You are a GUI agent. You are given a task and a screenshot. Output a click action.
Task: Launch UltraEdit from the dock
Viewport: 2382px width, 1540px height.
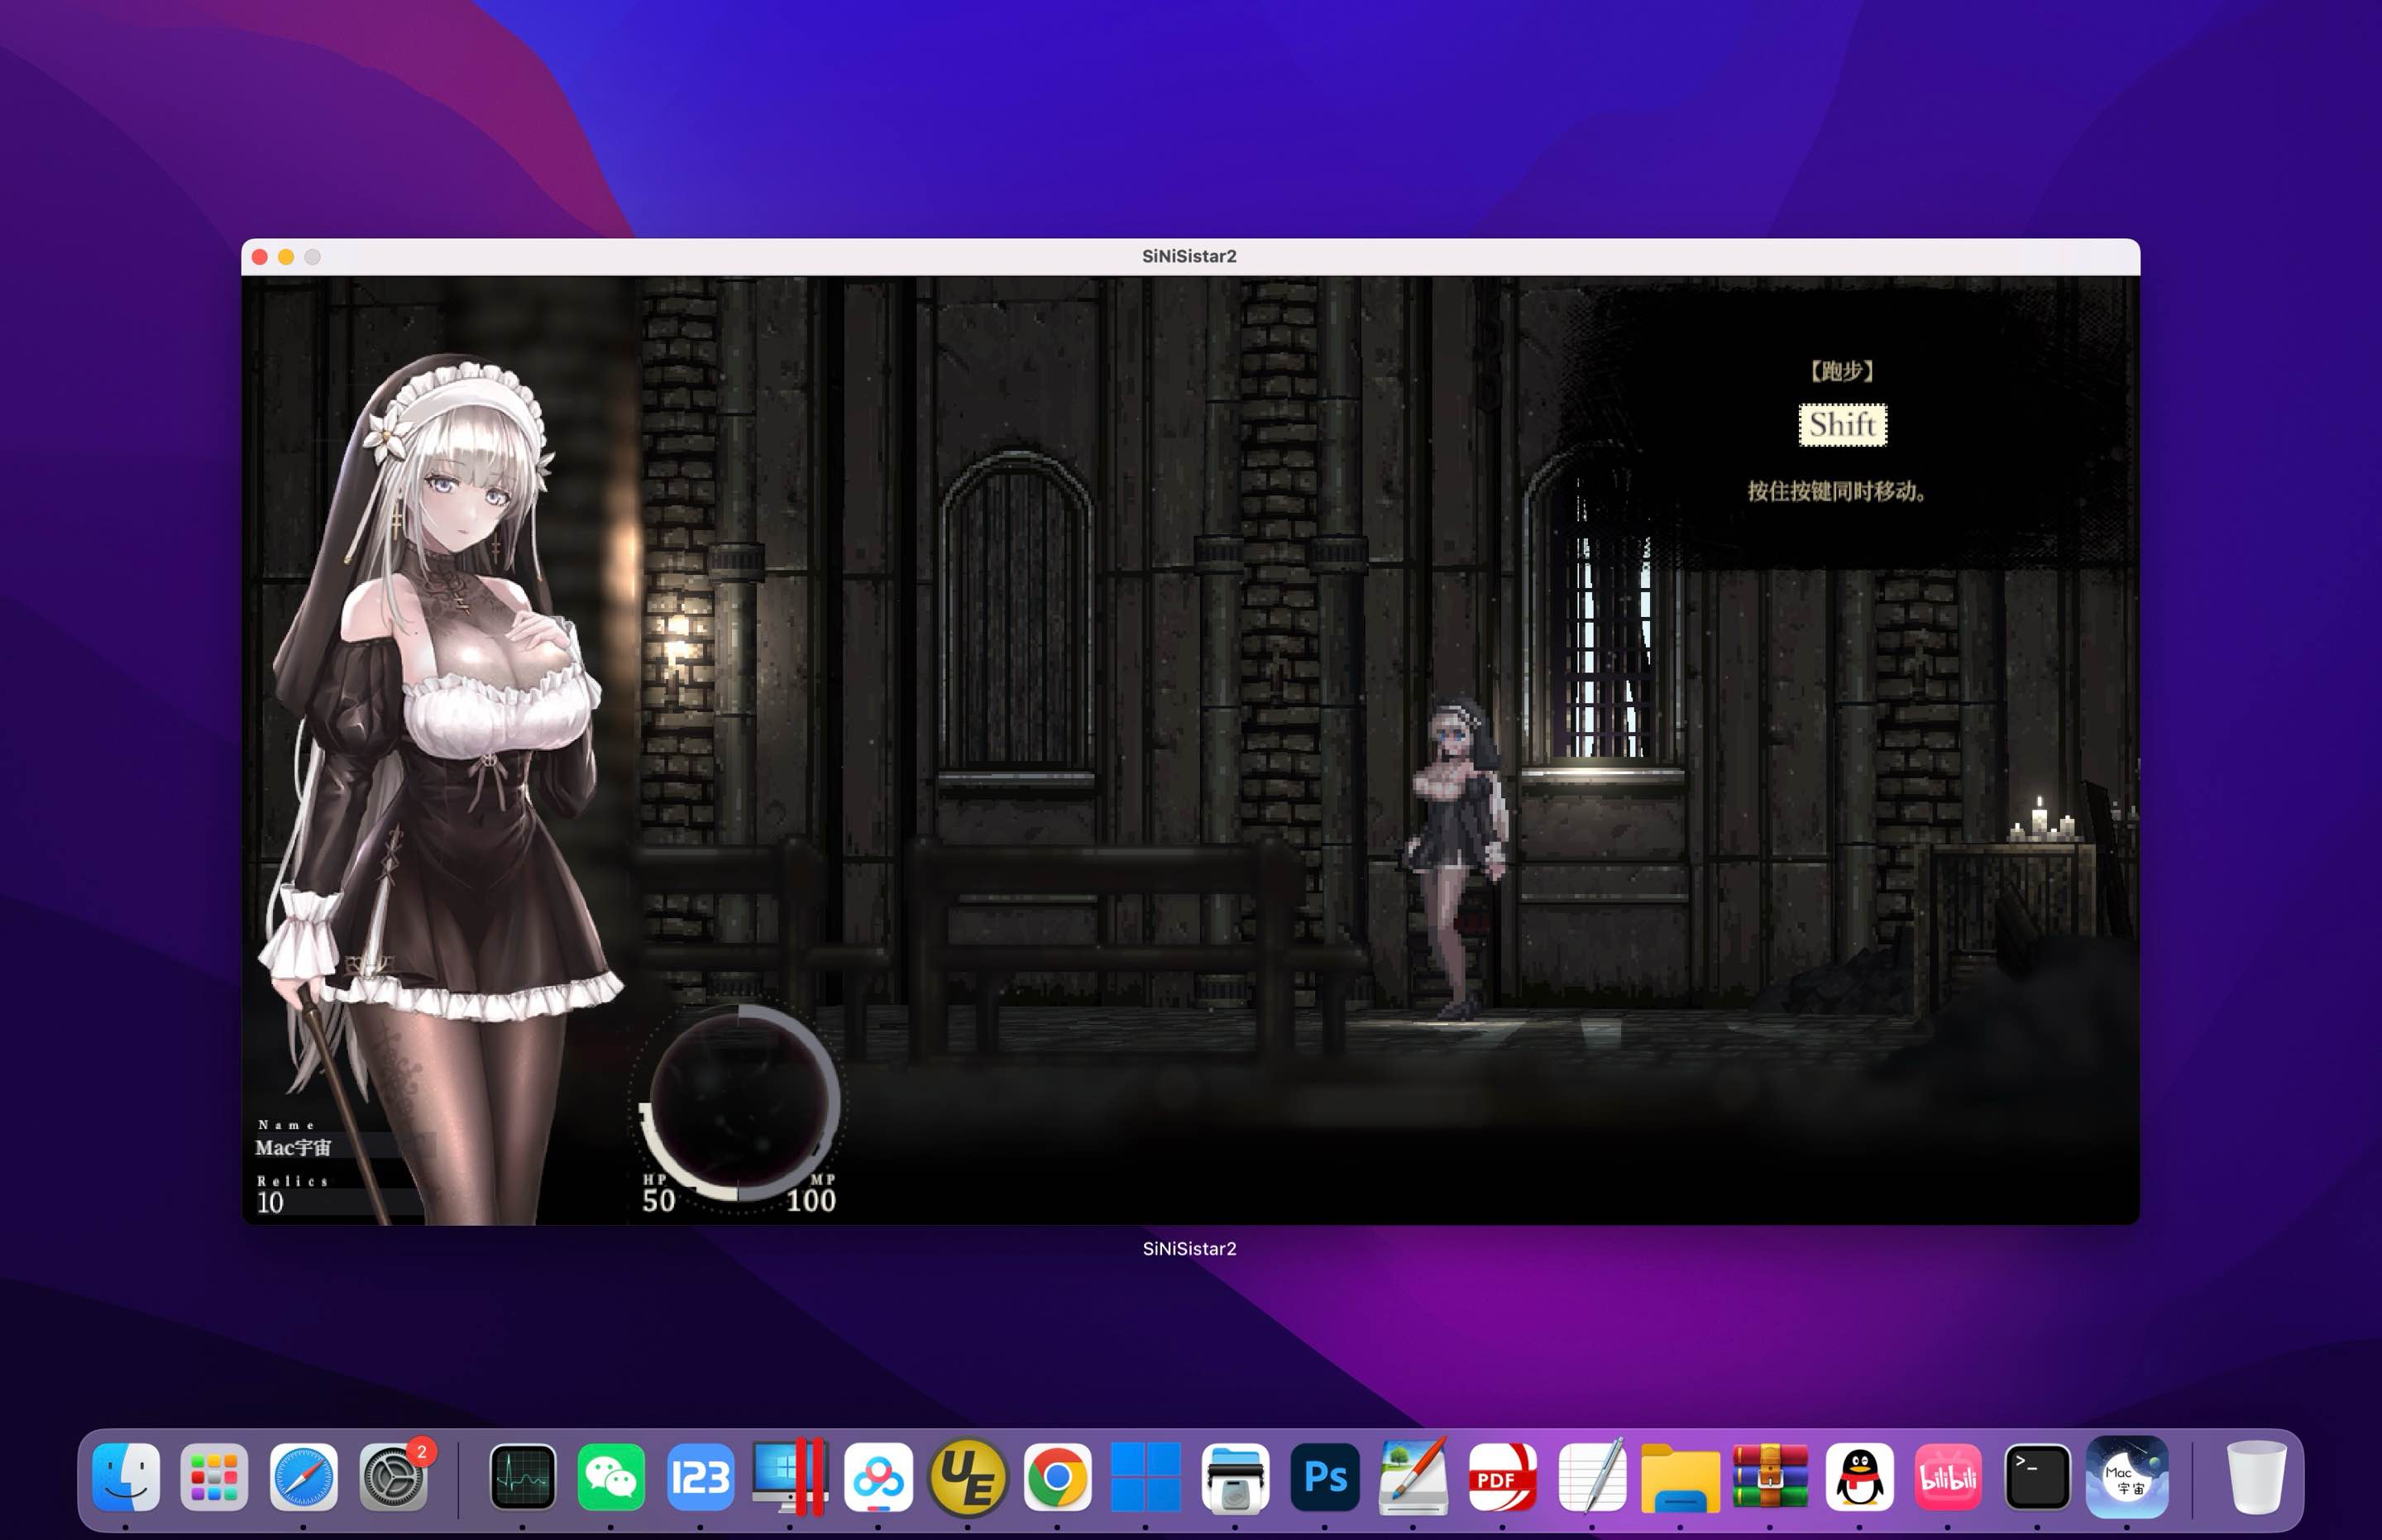[967, 1477]
